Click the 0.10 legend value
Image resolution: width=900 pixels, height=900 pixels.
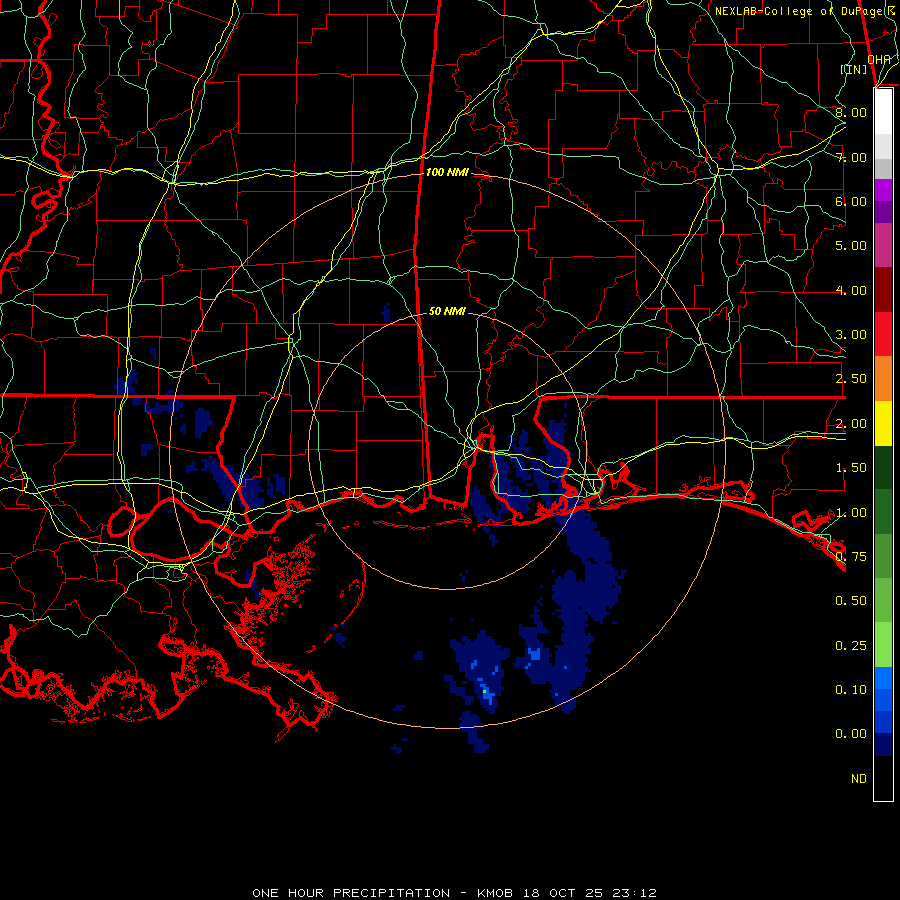pos(851,689)
